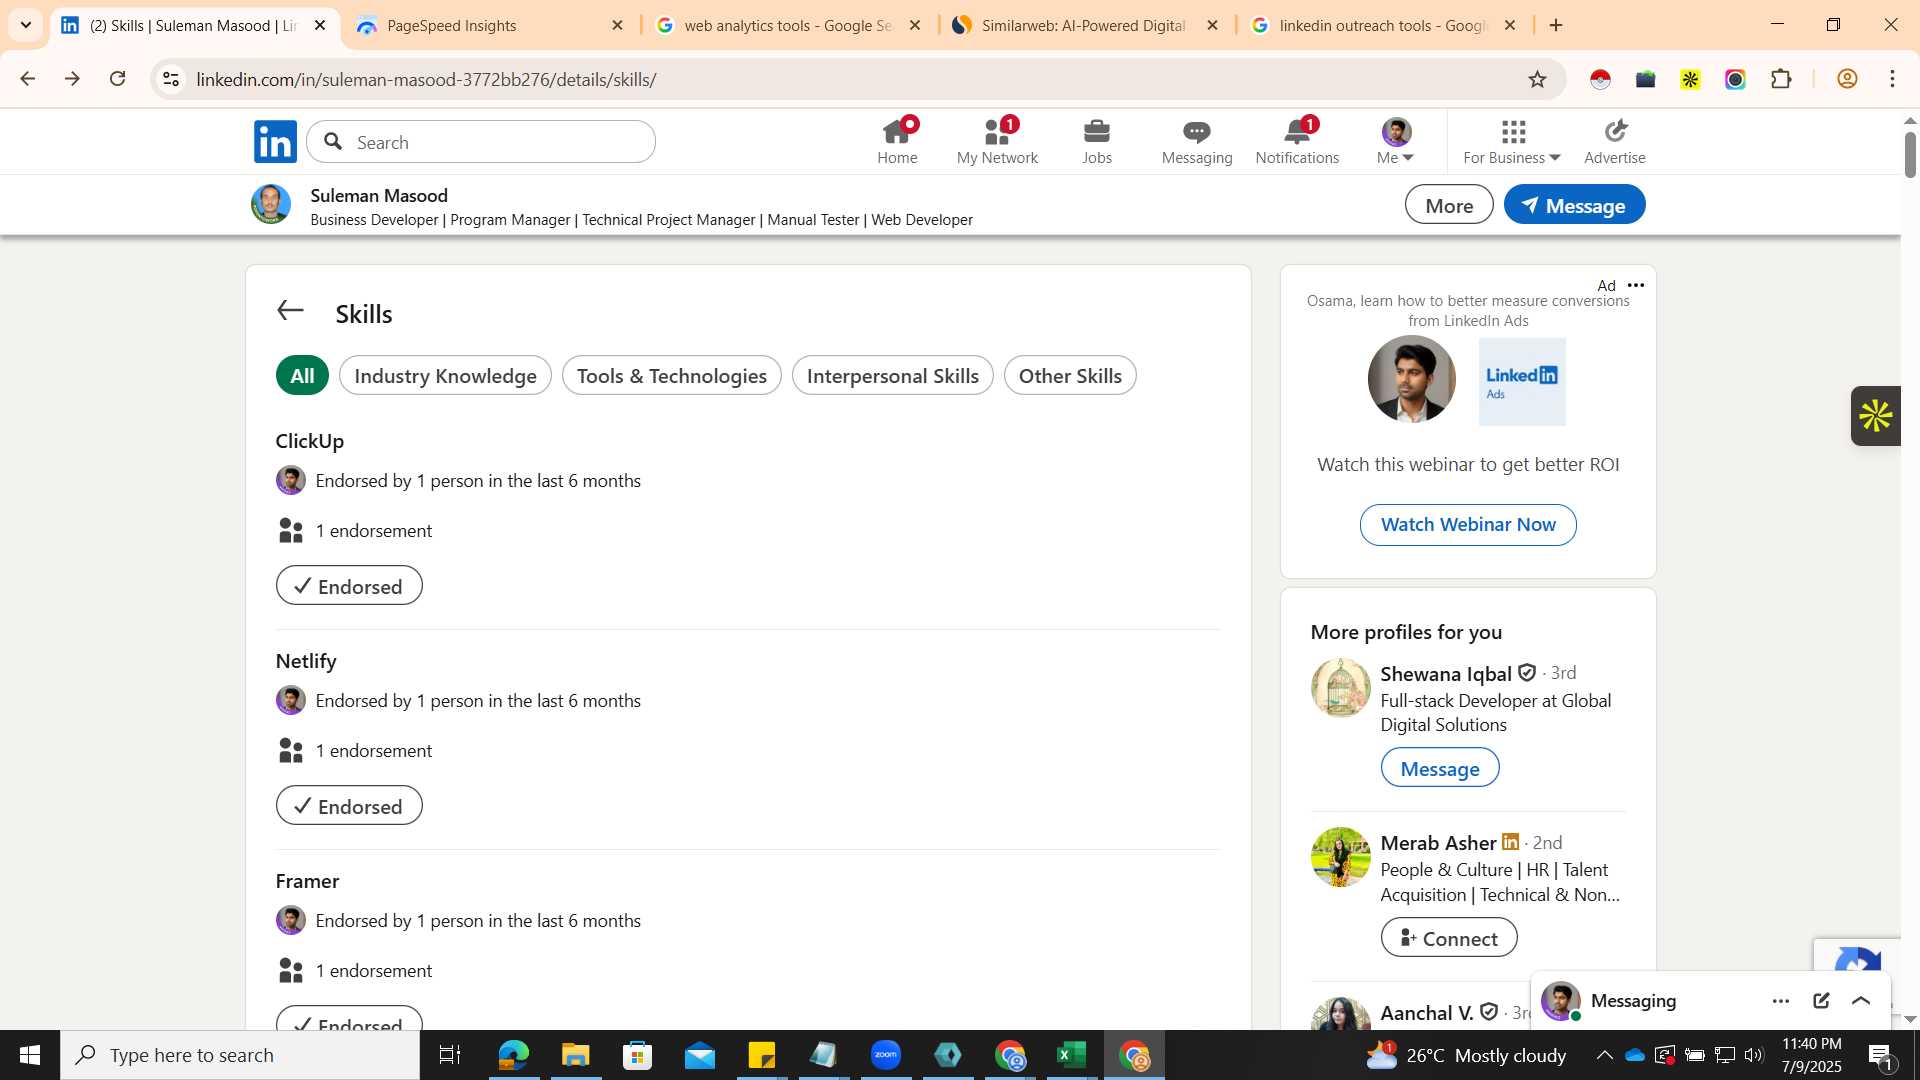View Netlify's 1 endorsement
1920x1080 pixels.
374,751
